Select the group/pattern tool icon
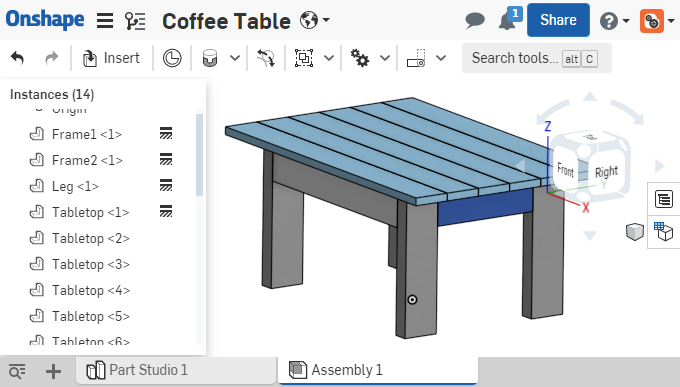The height and width of the screenshot is (387, 680). (304, 58)
